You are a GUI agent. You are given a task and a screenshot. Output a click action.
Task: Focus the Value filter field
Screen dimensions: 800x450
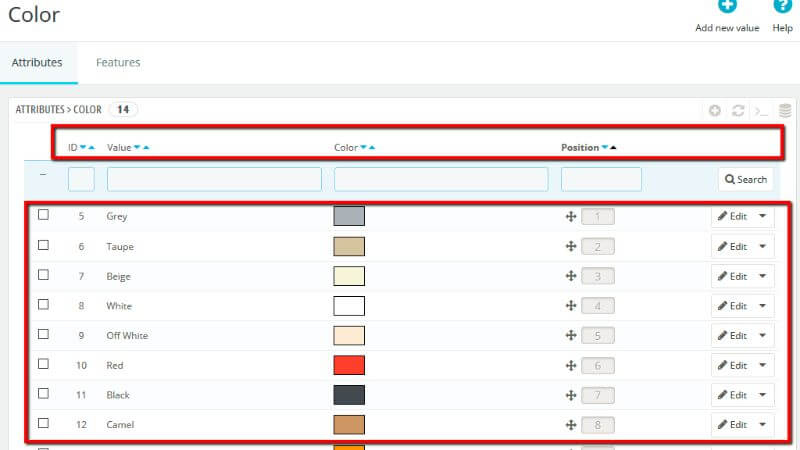(x=214, y=179)
